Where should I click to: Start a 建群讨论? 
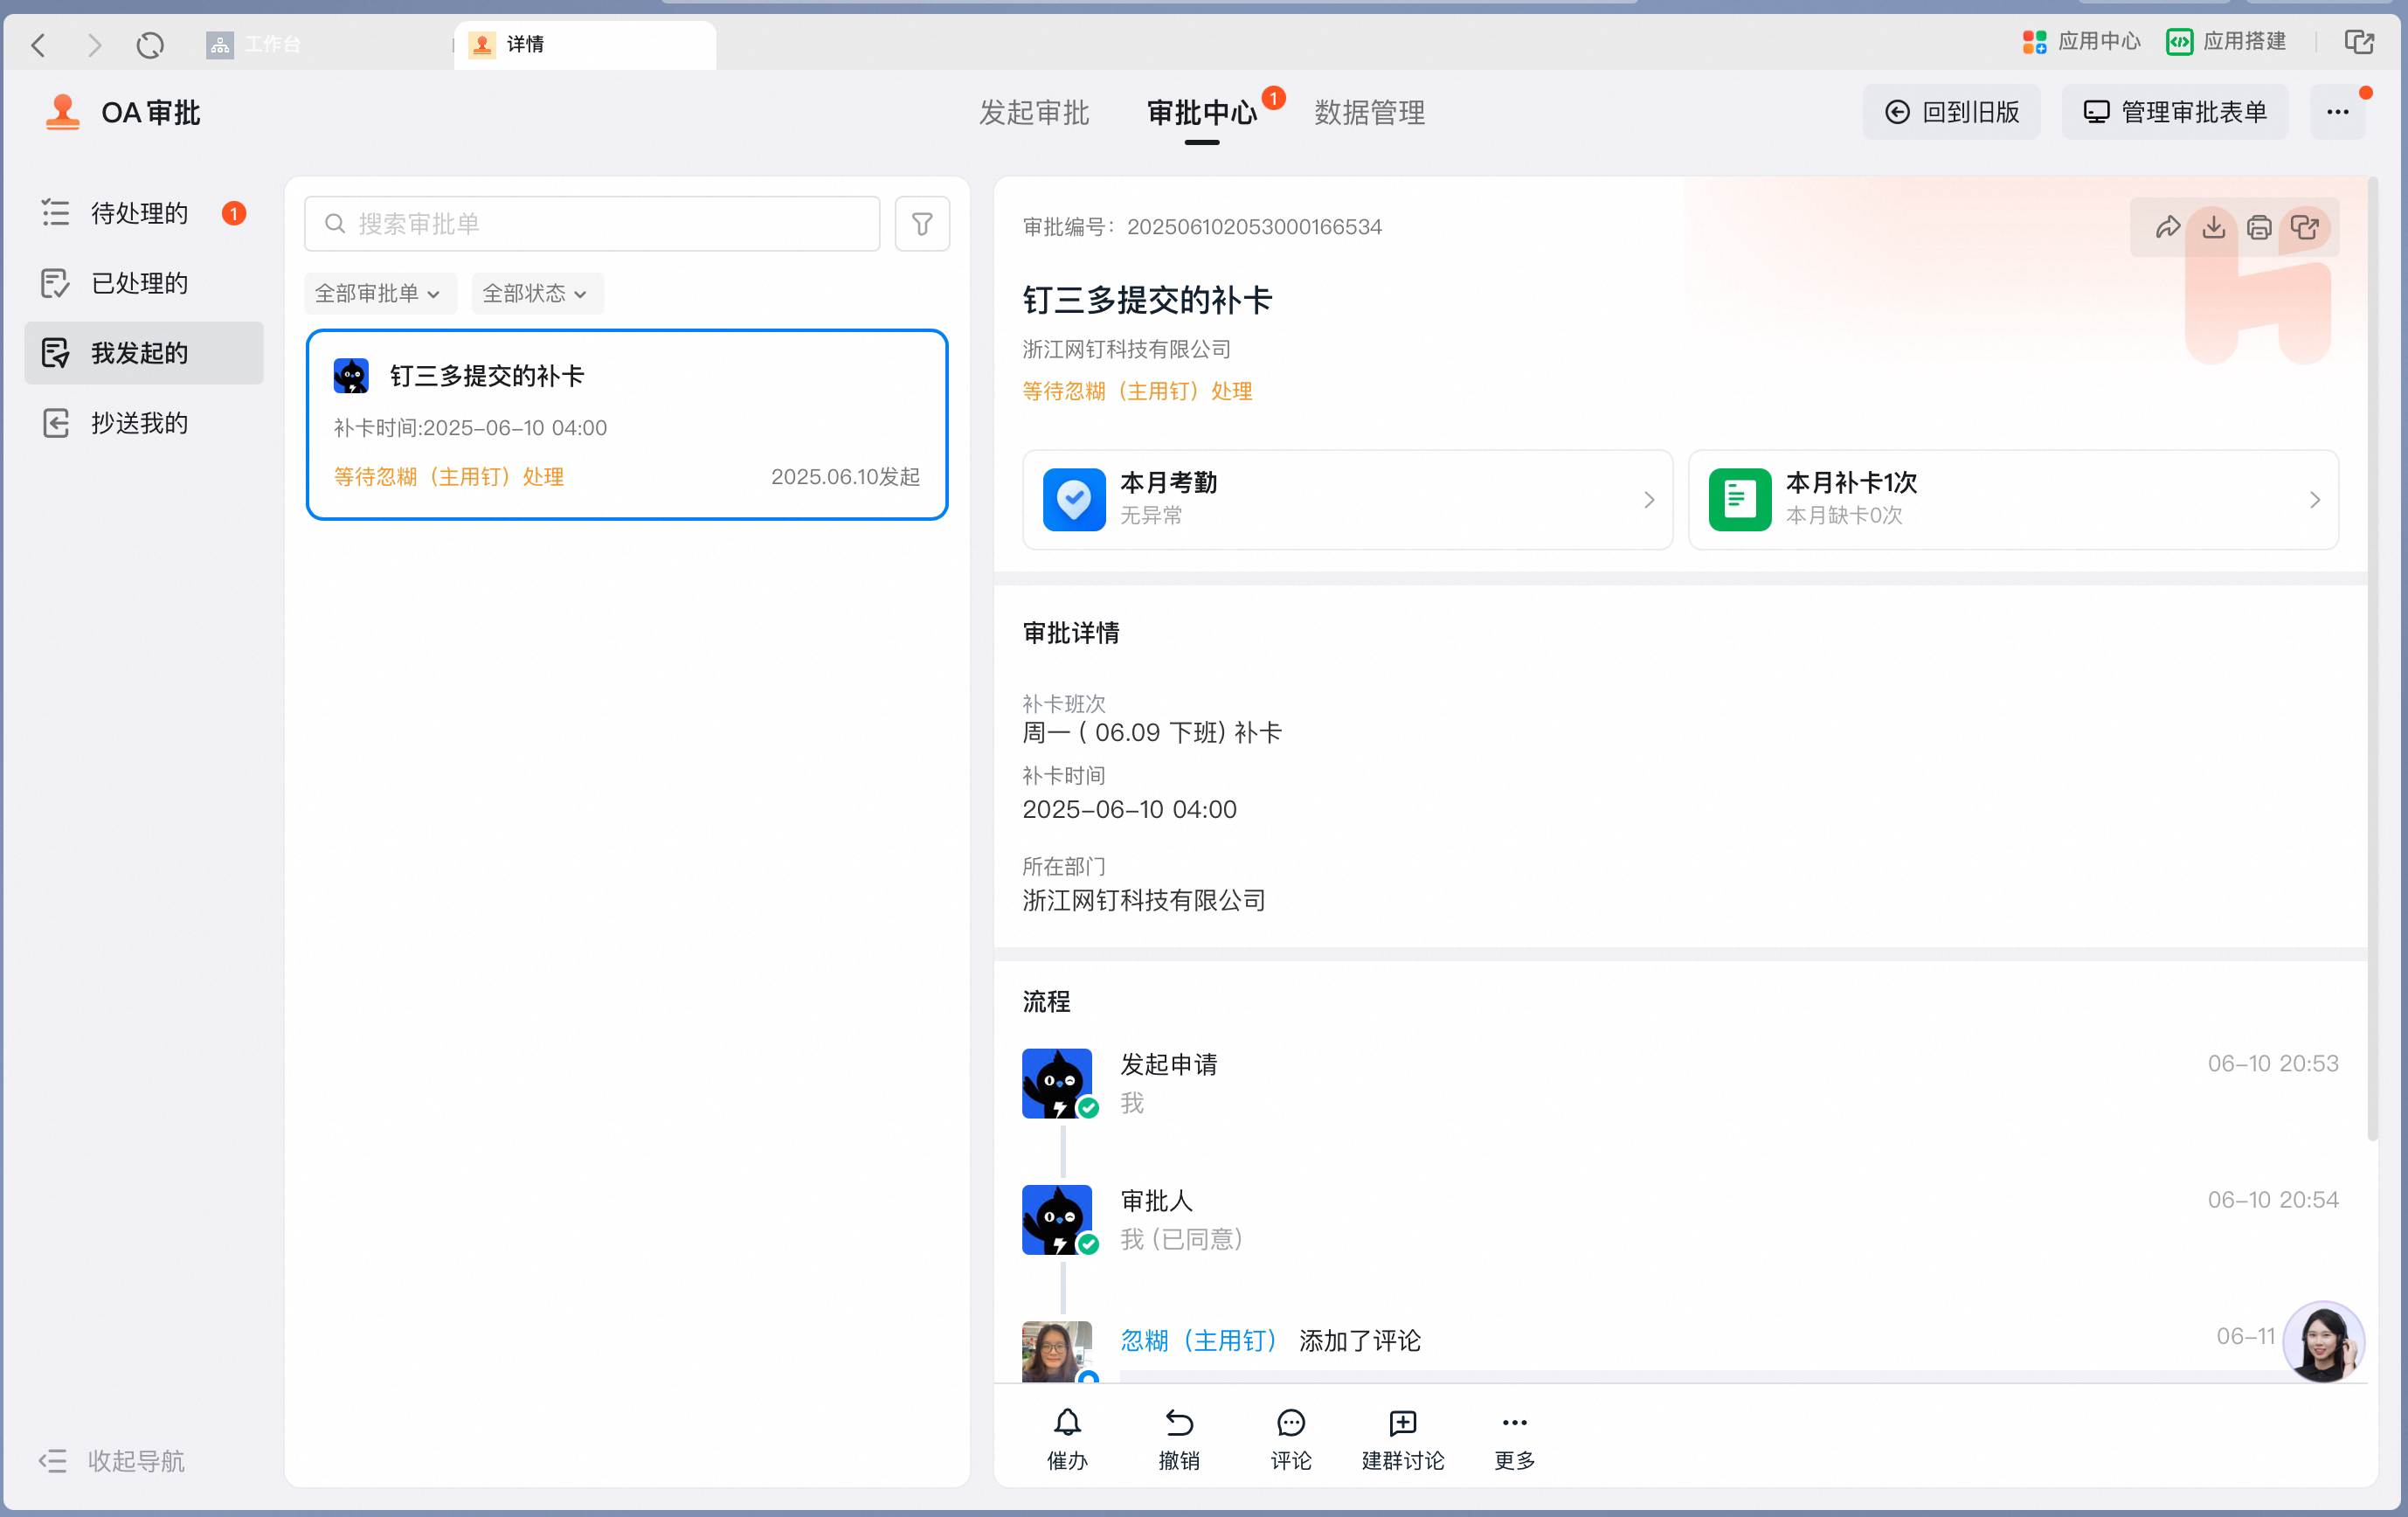[1403, 1440]
